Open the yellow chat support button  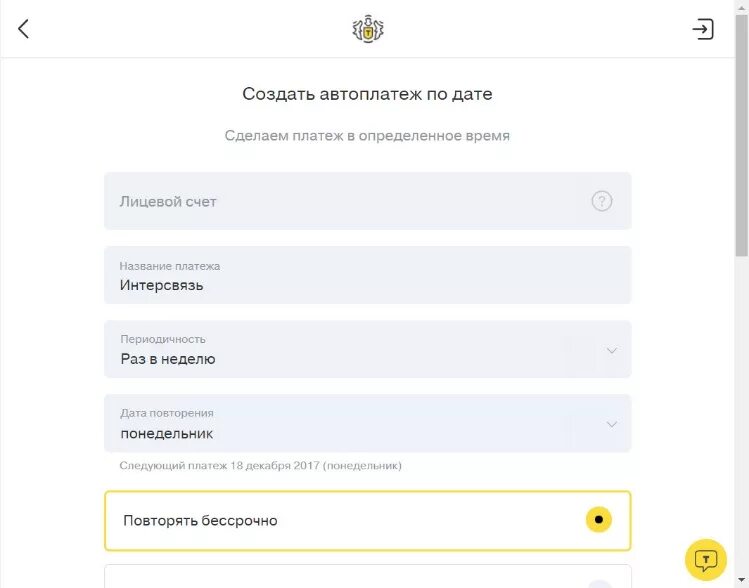click(705, 559)
